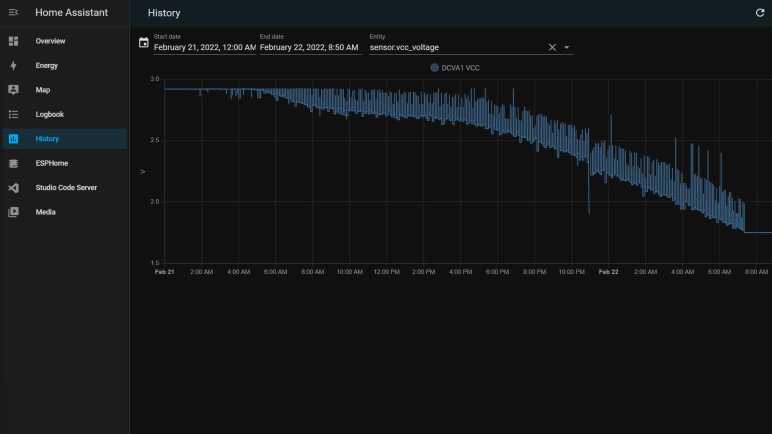Screen dimensions: 772x434
Task: Click the Start date field
Action: coord(204,47)
